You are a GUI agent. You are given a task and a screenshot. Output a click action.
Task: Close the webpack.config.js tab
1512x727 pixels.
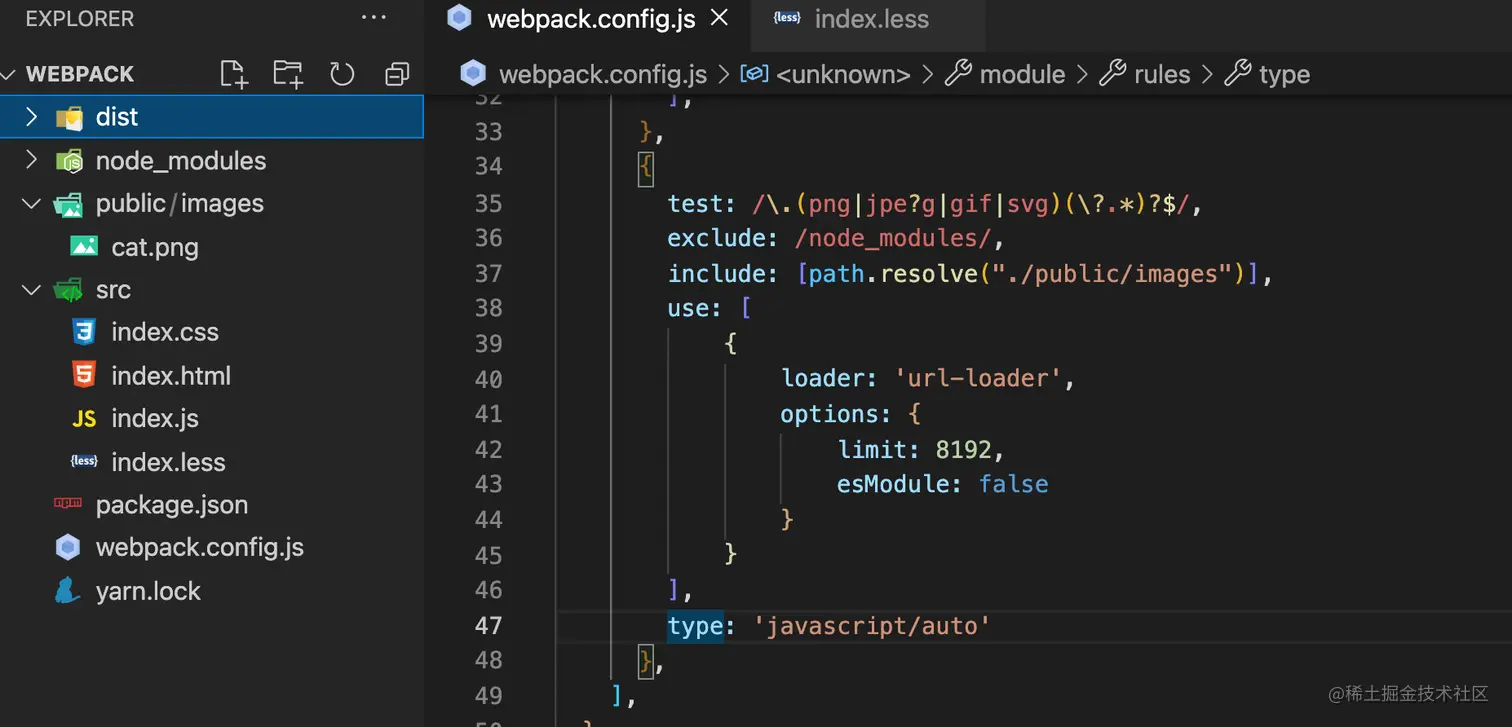pyautogui.click(x=718, y=20)
